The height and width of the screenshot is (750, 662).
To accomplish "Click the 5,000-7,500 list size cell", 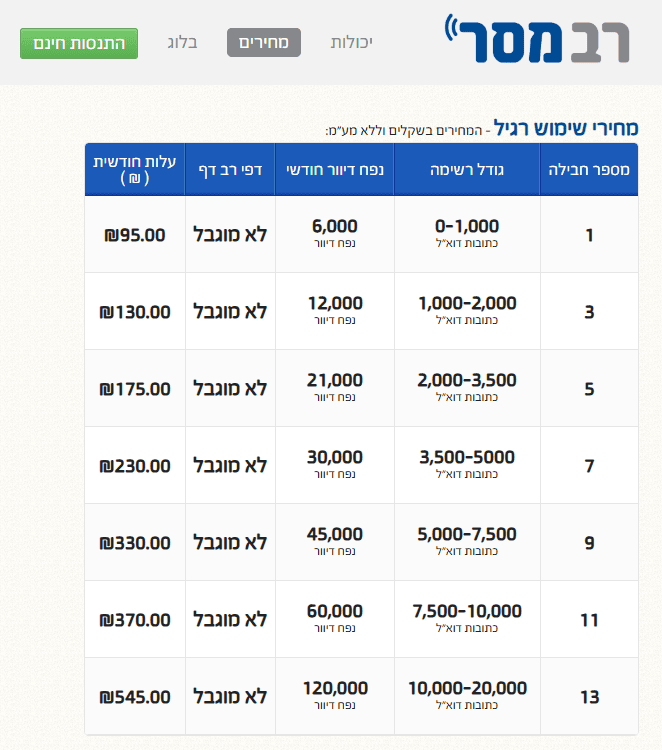I will (467, 542).
